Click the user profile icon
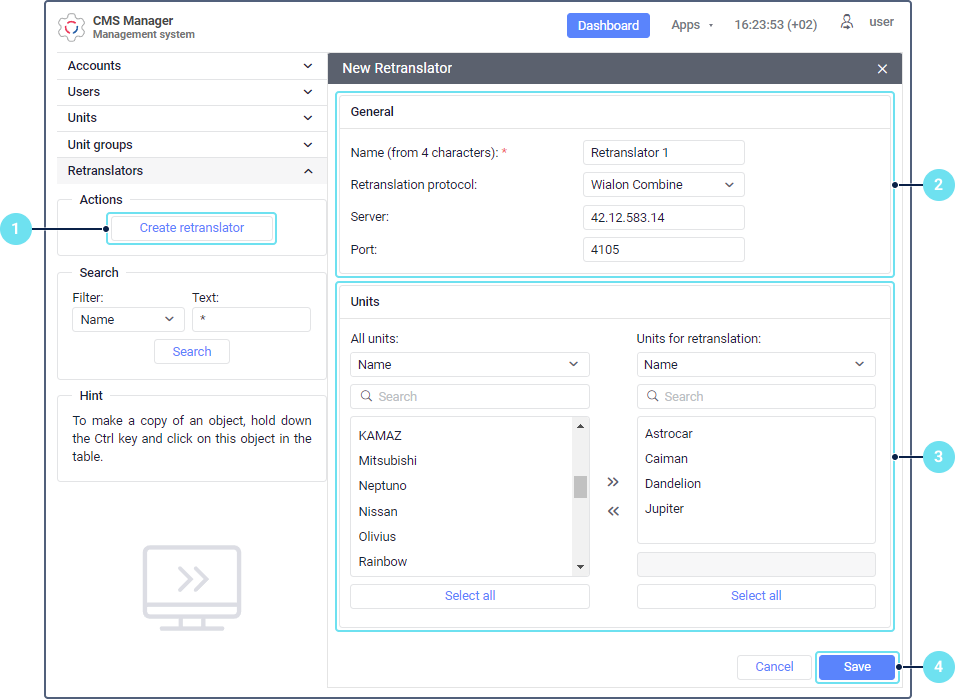The image size is (955, 699). click(x=847, y=22)
